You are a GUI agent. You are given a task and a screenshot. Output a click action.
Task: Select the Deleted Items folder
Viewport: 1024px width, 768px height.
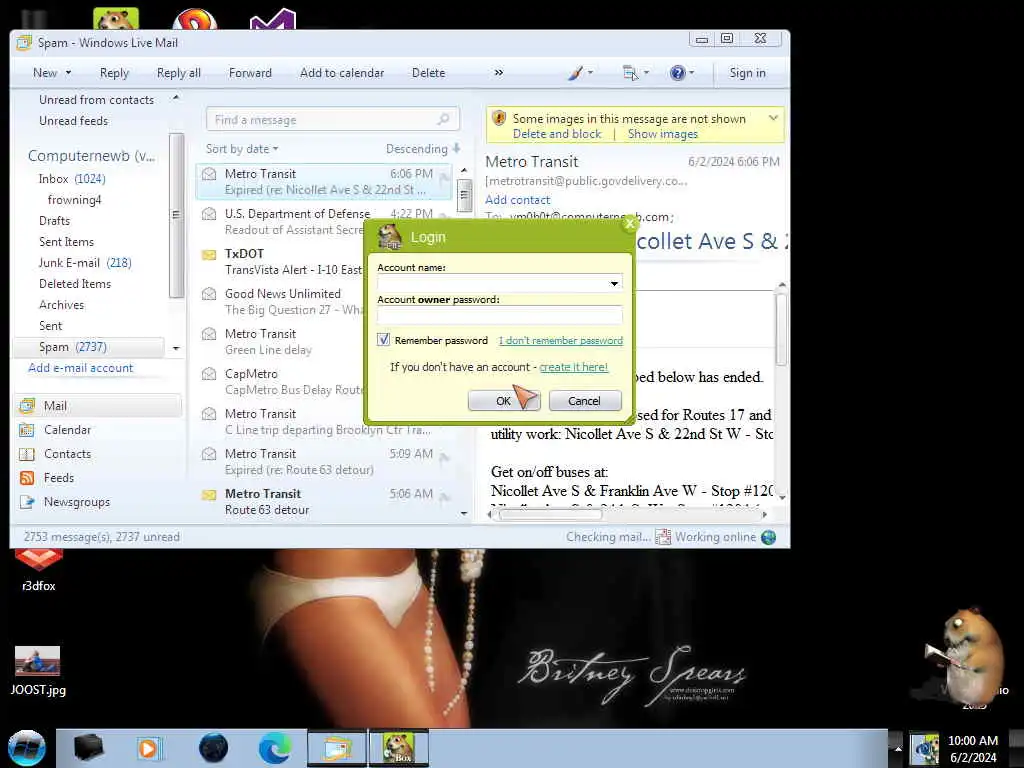pos(75,284)
